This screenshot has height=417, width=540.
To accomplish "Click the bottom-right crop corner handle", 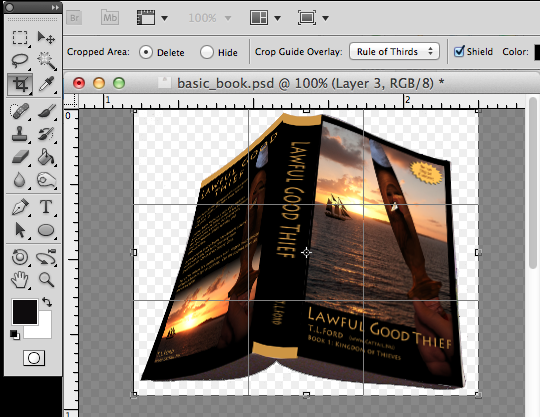I will [478, 395].
